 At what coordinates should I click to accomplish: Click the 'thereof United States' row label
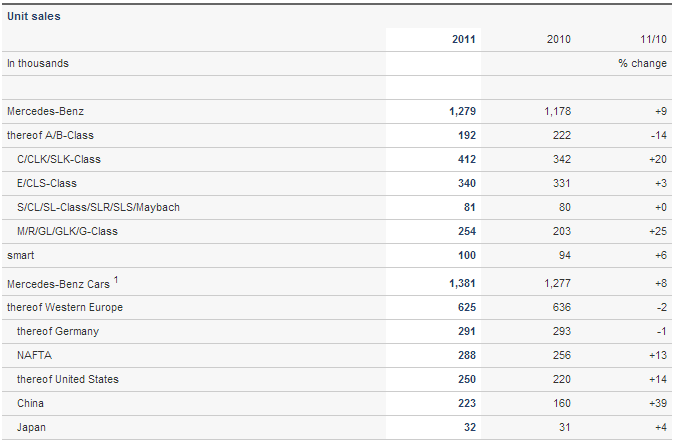tap(68, 379)
